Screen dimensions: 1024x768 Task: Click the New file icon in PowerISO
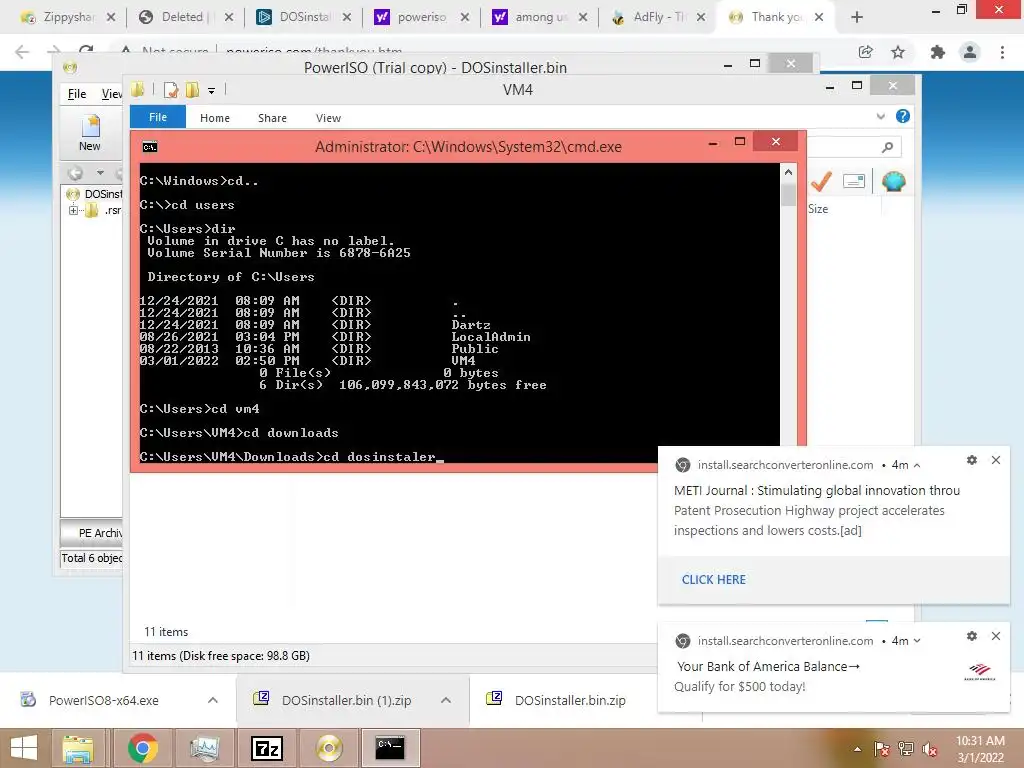point(89,133)
